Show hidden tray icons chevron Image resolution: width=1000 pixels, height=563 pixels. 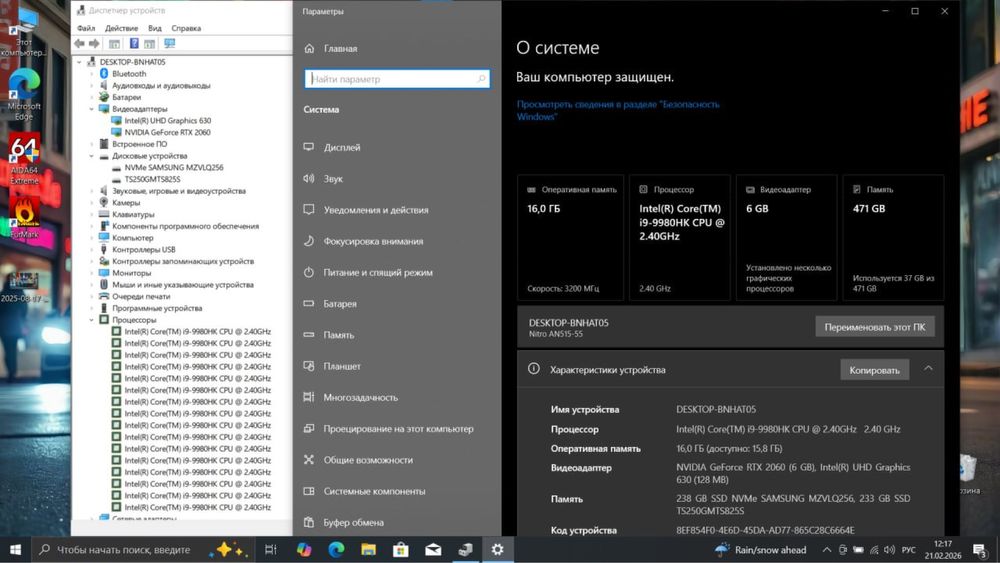827,550
